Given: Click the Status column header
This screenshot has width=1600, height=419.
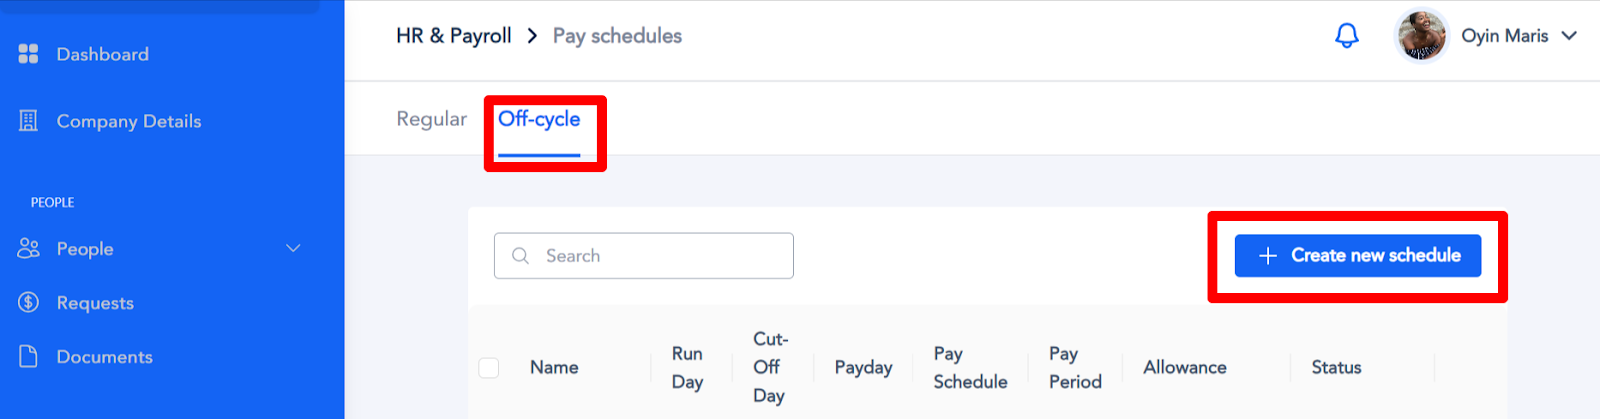Looking at the screenshot, I should click(x=1336, y=368).
